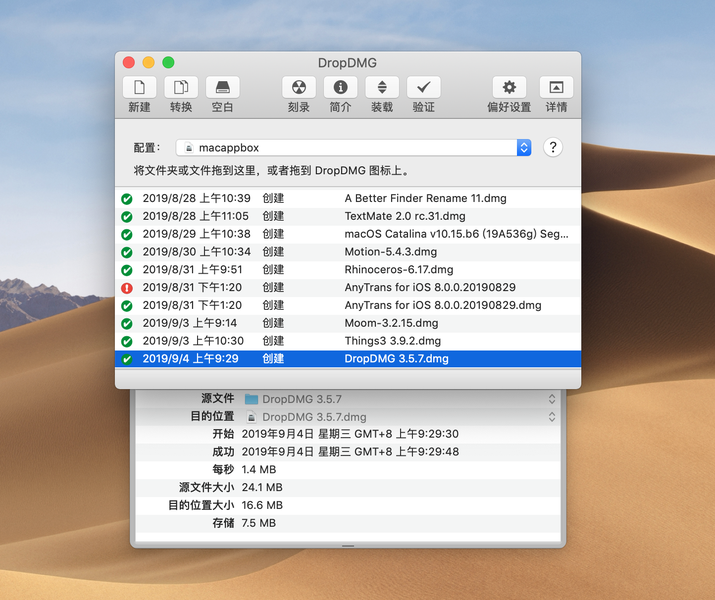Select AnyTrans for iOS 8.0.0.20190829.dmg entry

[348, 305]
